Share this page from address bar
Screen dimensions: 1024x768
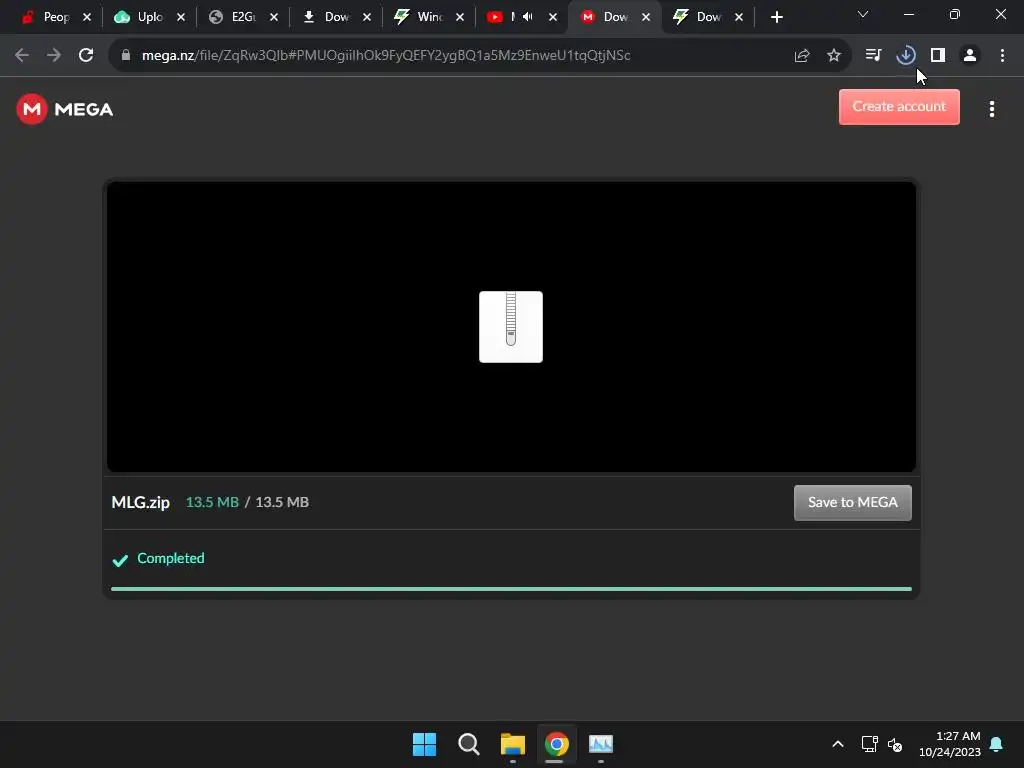coord(802,56)
